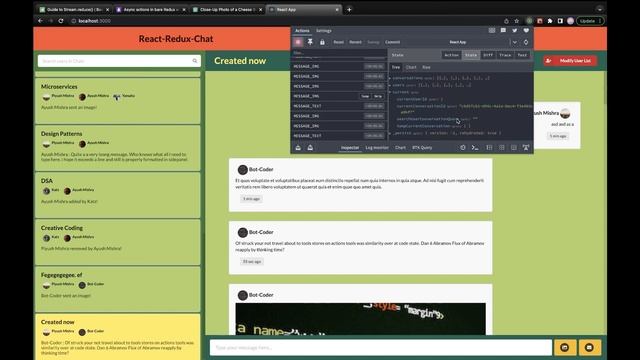
Task: Open a new browser tab
Action: click(349, 9)
